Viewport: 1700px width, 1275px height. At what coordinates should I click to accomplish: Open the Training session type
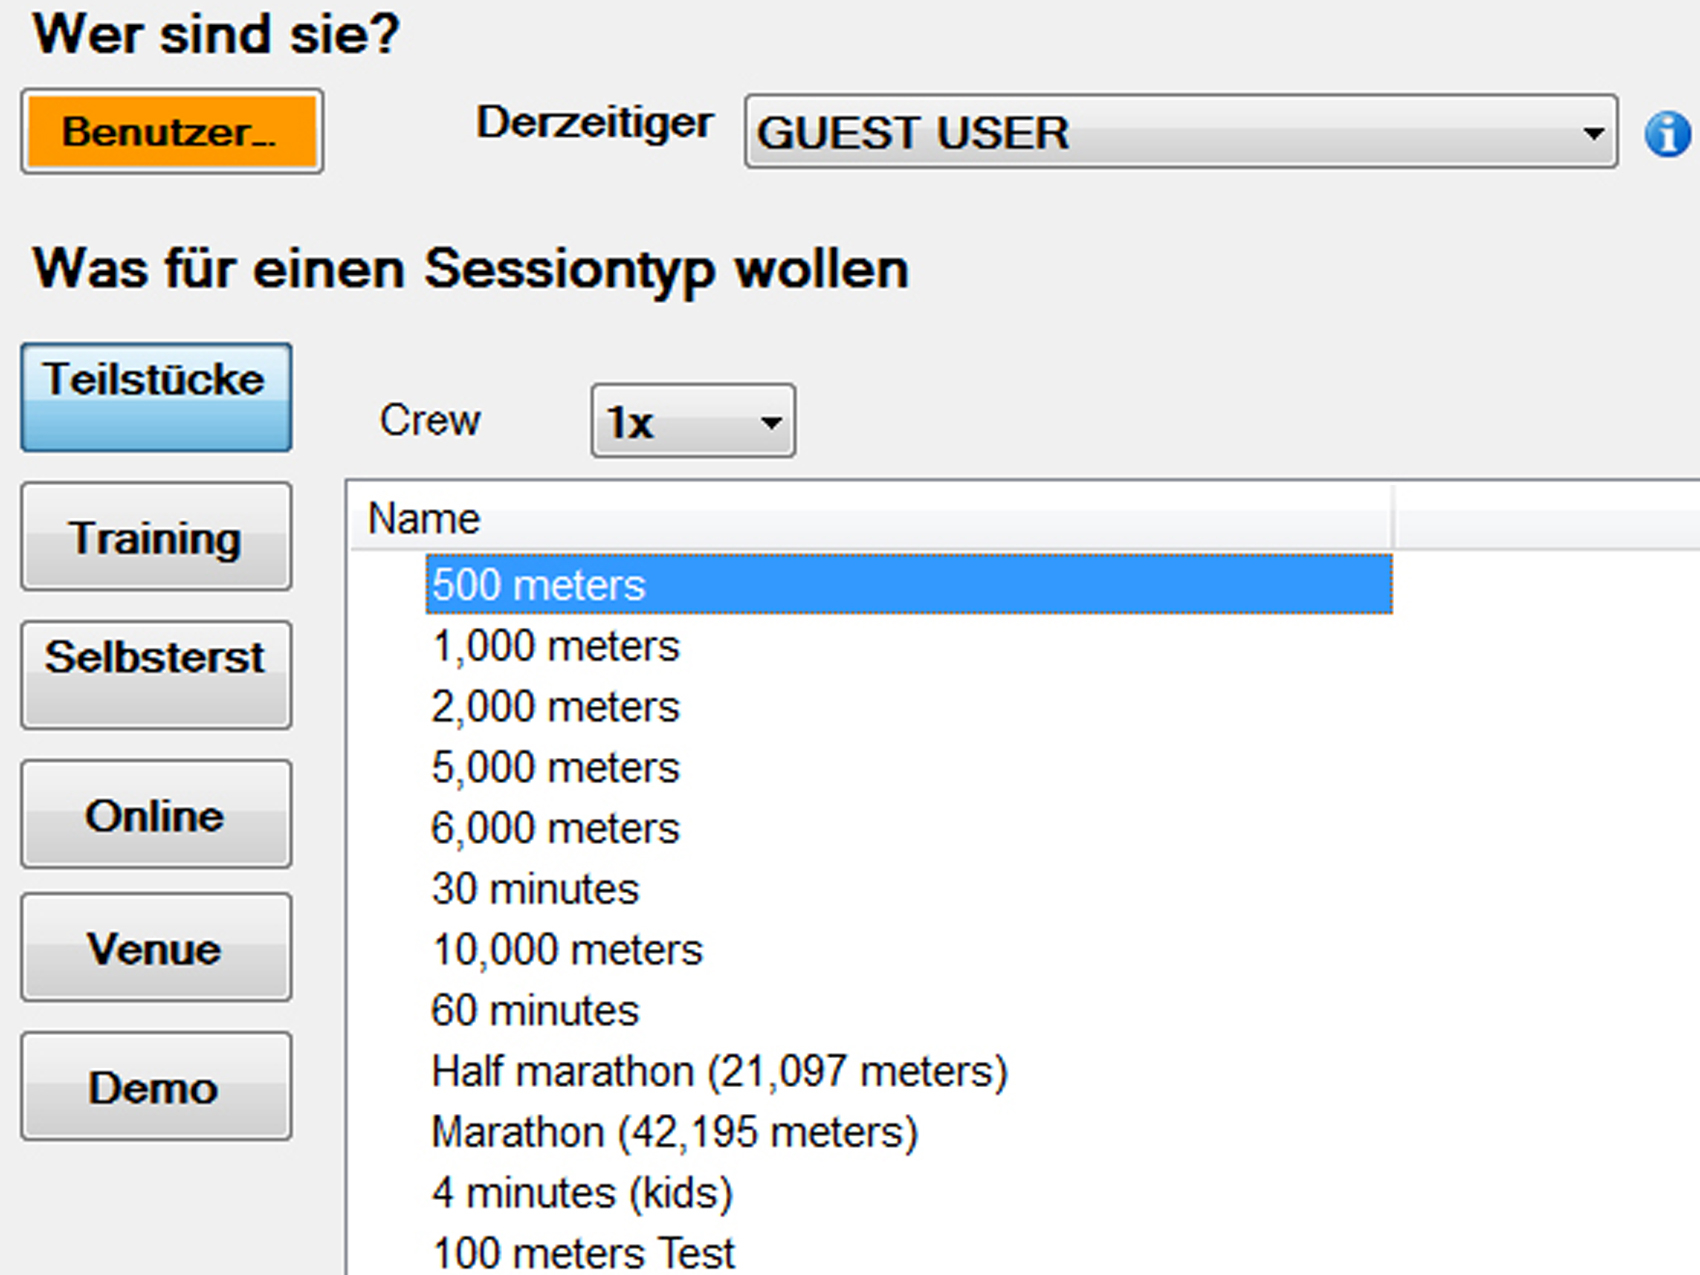tap(156, 538)
